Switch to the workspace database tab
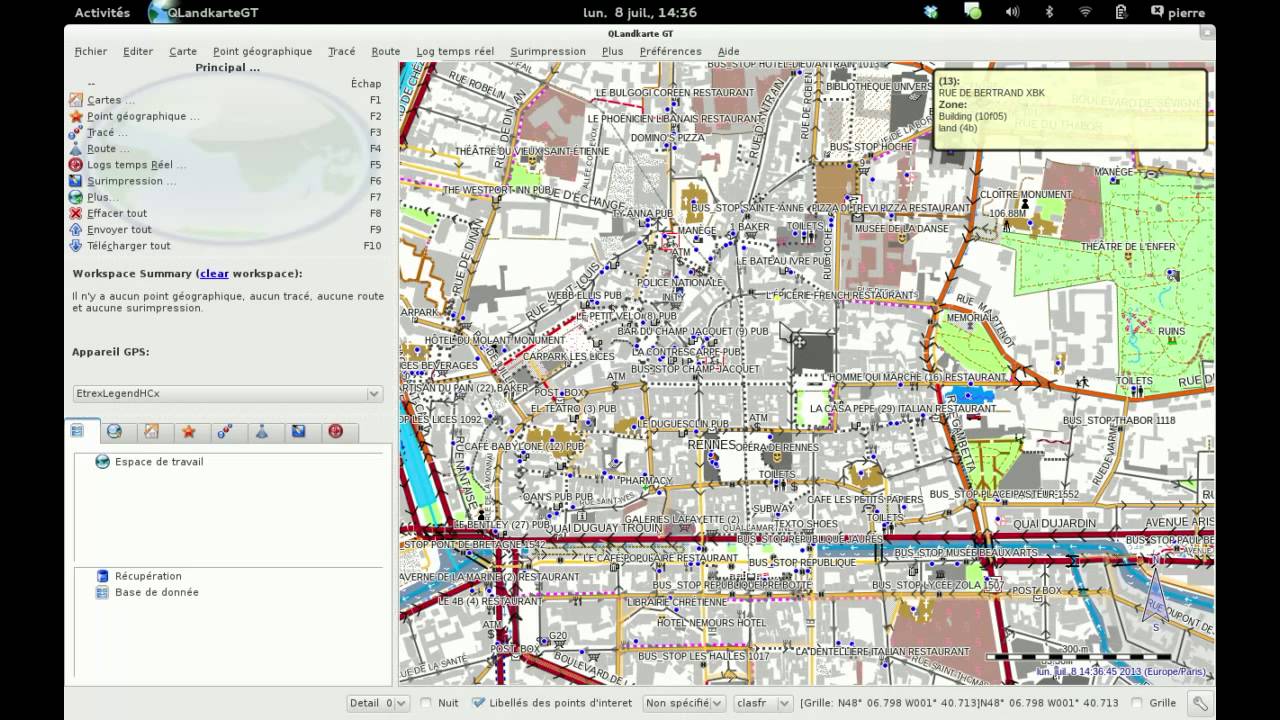1280x720 pixels. (78, 431)
